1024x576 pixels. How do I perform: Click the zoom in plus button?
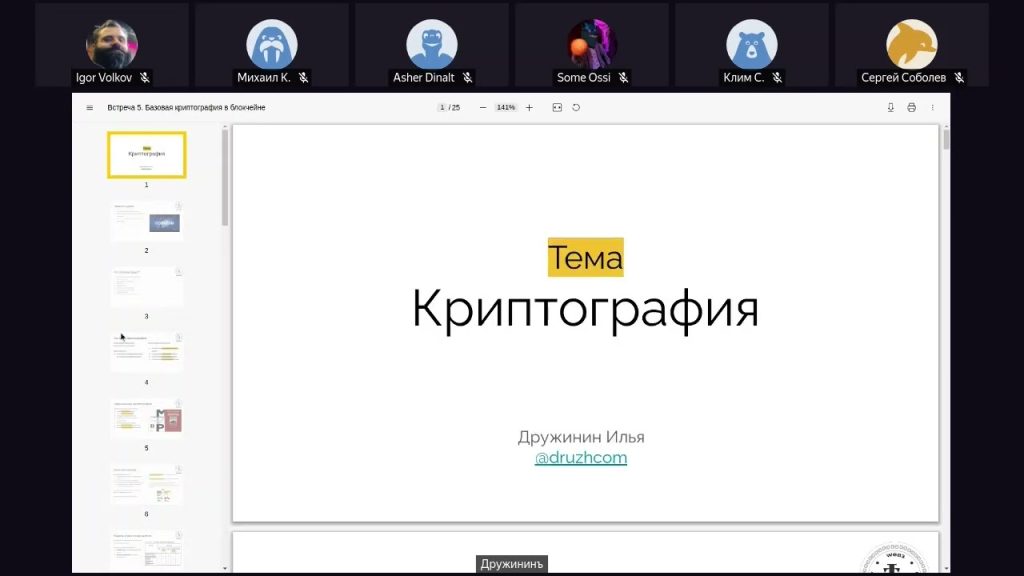pos(529,108)
